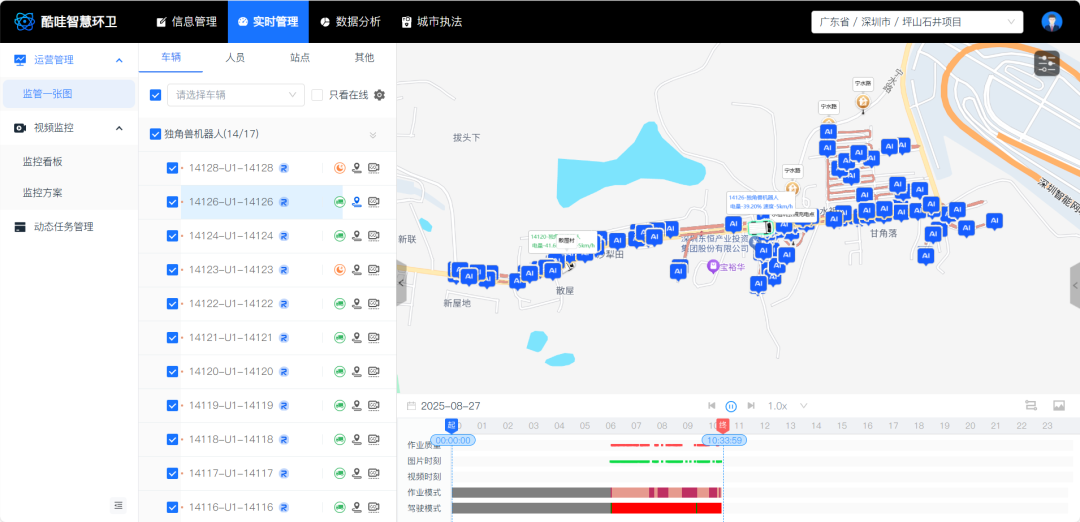
Task: Click the location pin icon for vehicle 14126-U1-14126
Action: click(356, 202)
